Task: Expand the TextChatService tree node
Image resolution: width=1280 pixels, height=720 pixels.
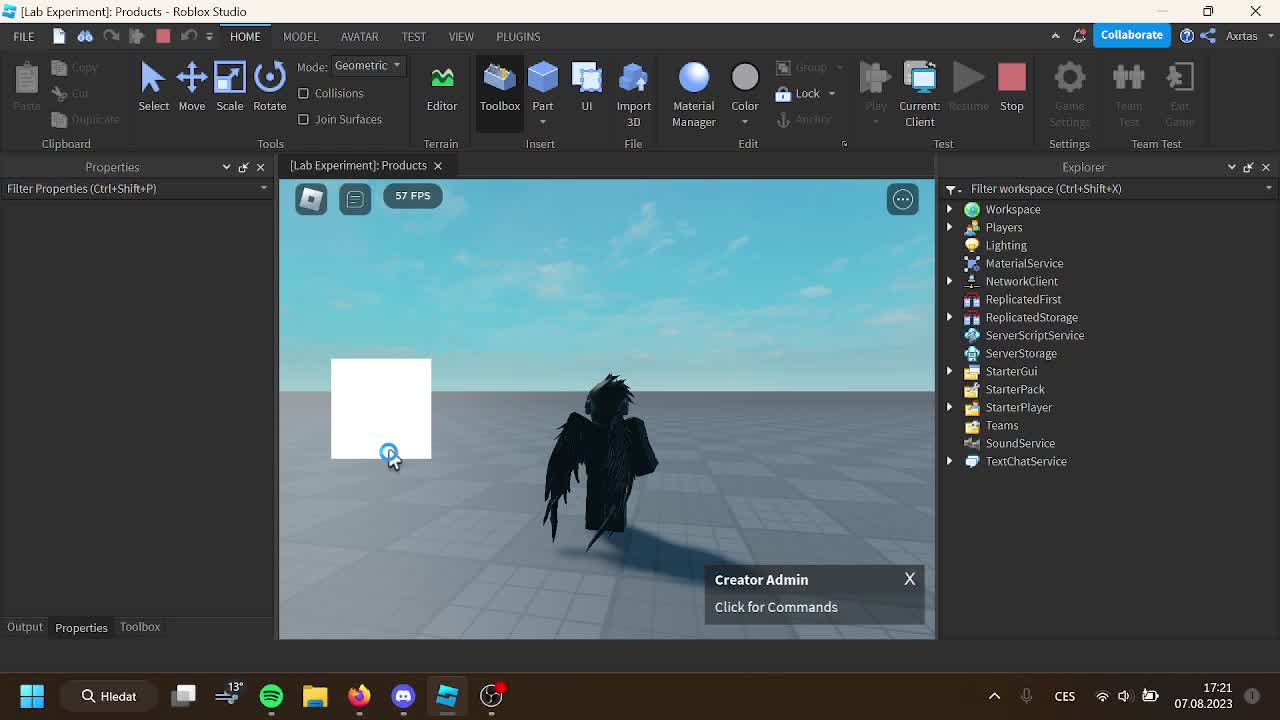Action: pyautogui.click(x=949, y=461)
